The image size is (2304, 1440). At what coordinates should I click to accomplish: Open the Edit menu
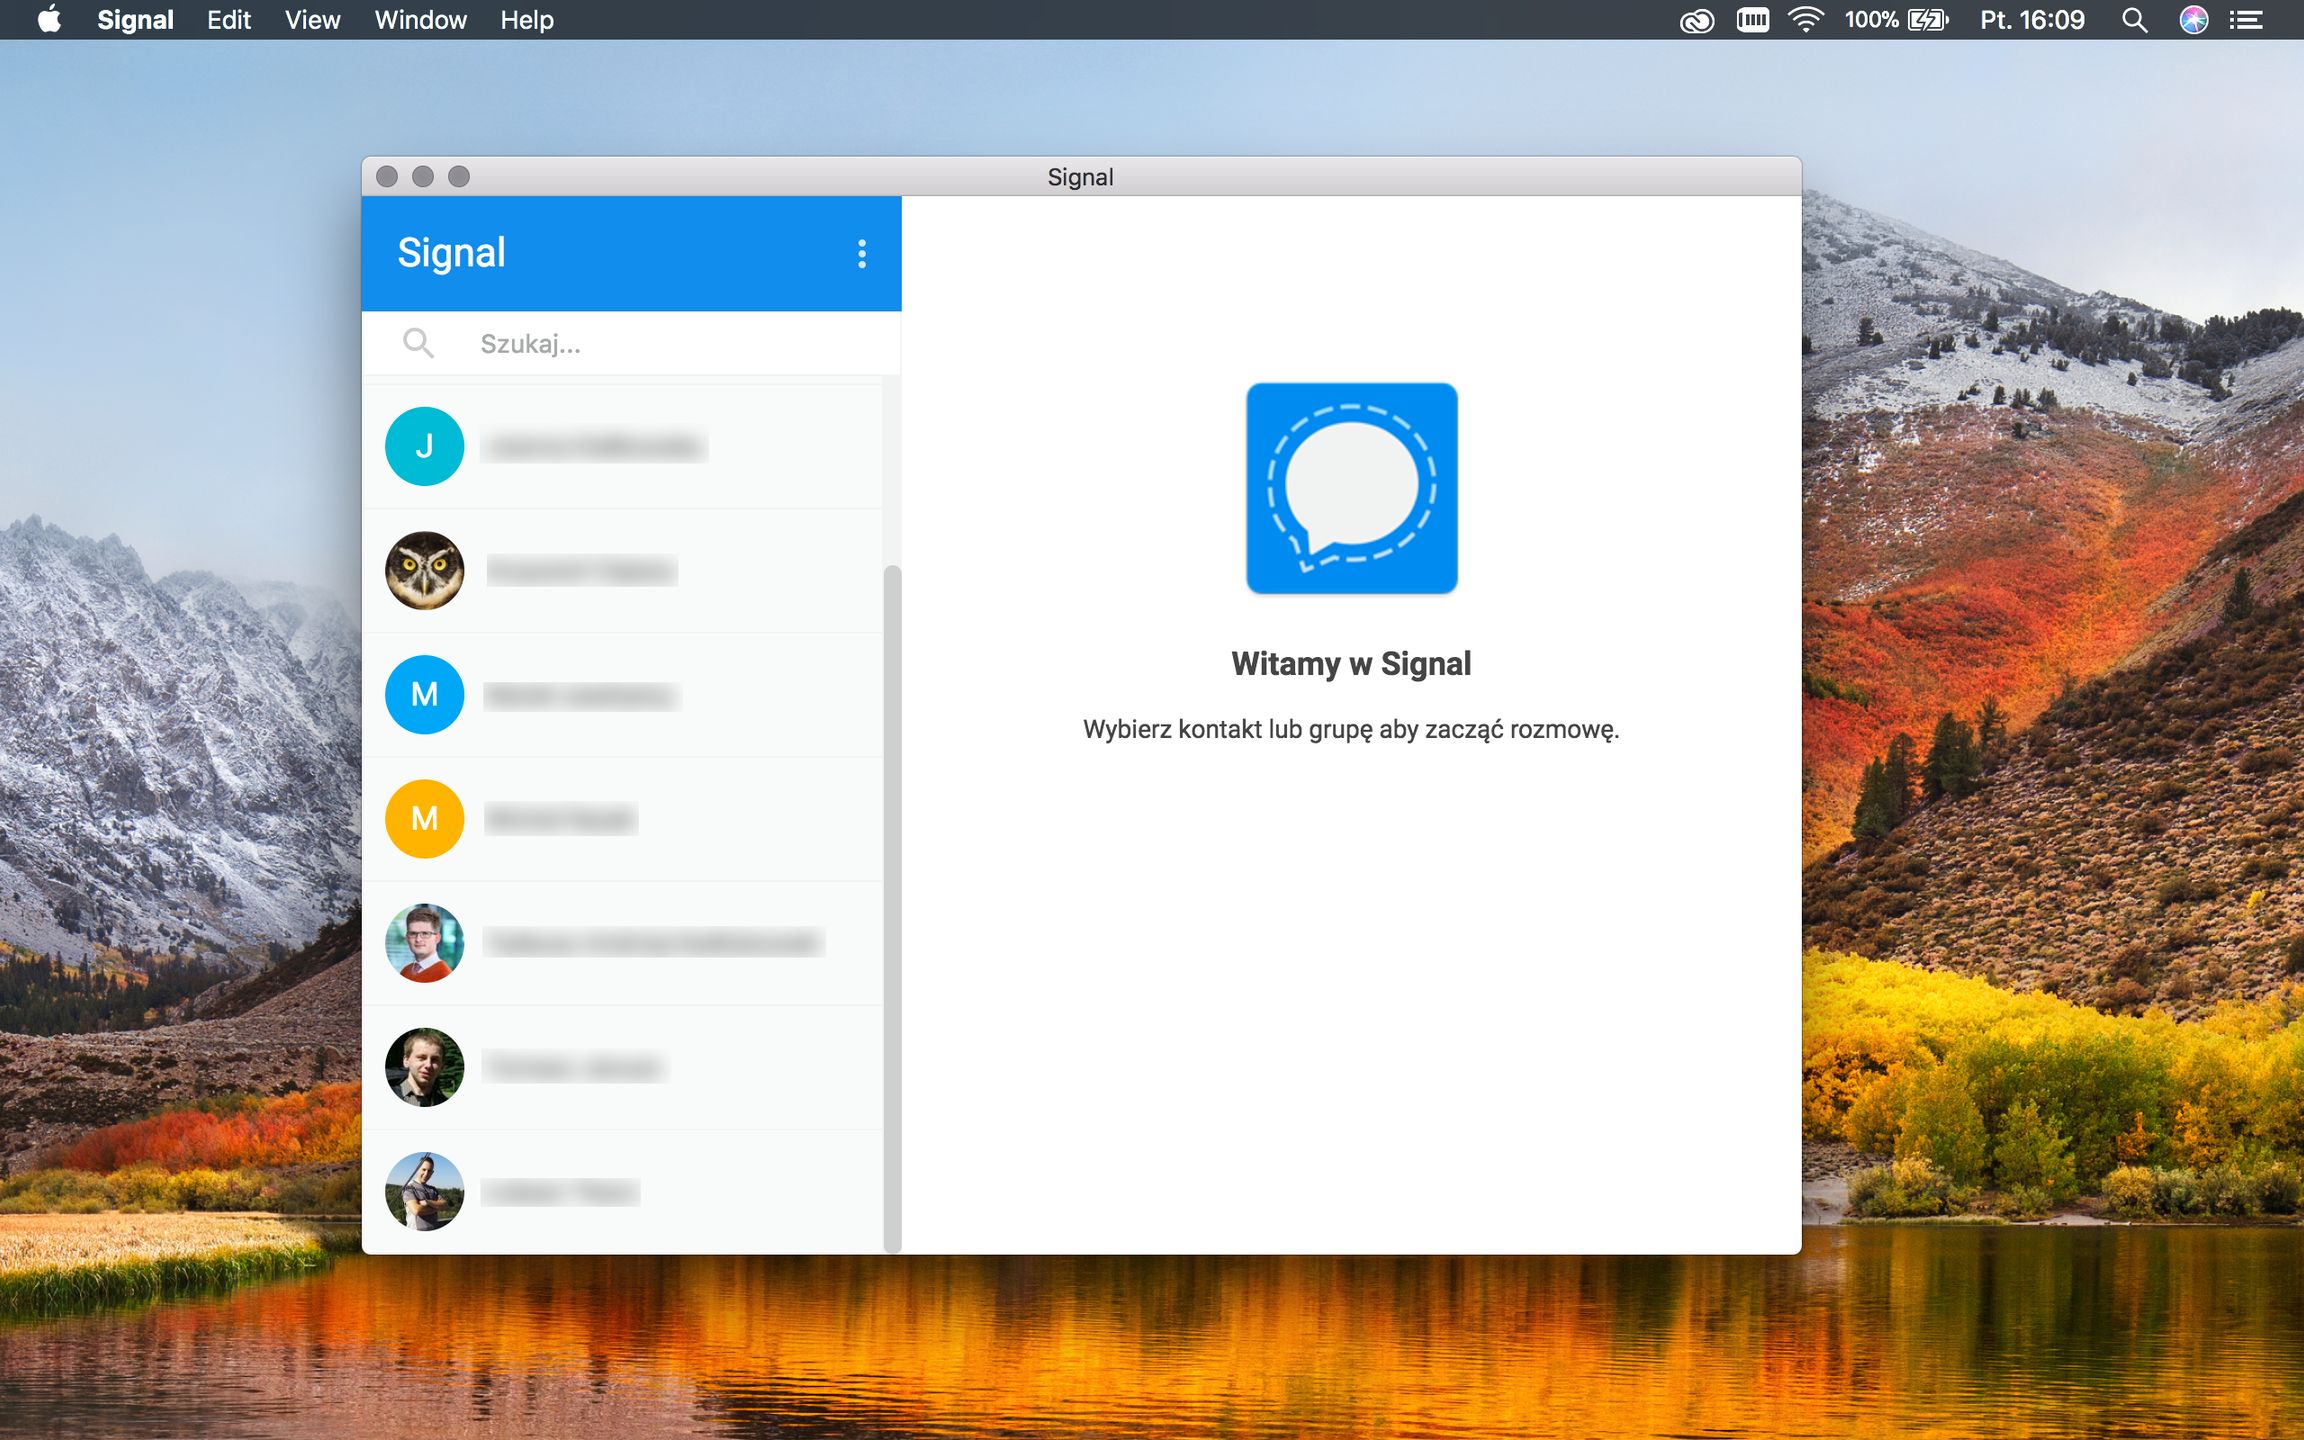tap(228, 20)
